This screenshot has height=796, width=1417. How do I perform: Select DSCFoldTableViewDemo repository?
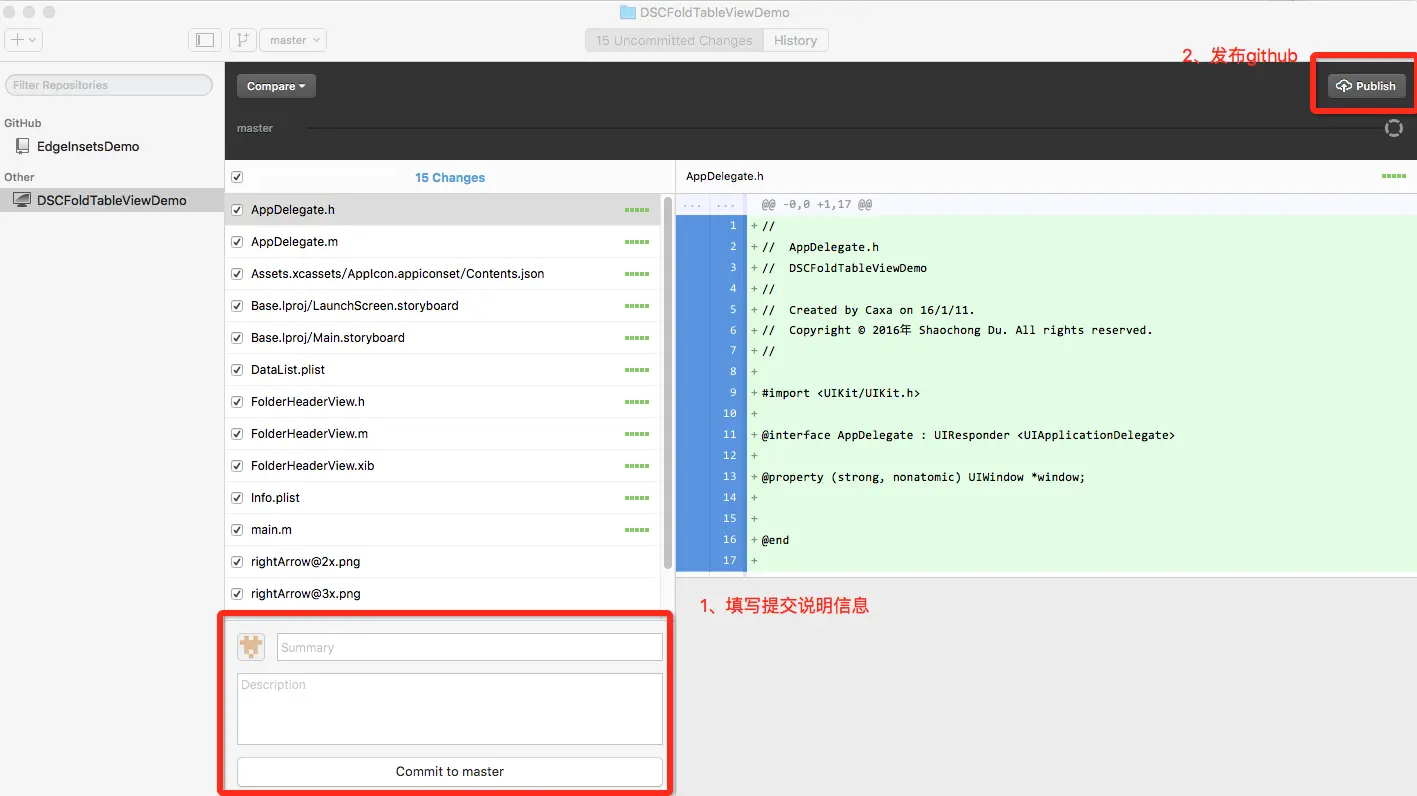[112, 200]
